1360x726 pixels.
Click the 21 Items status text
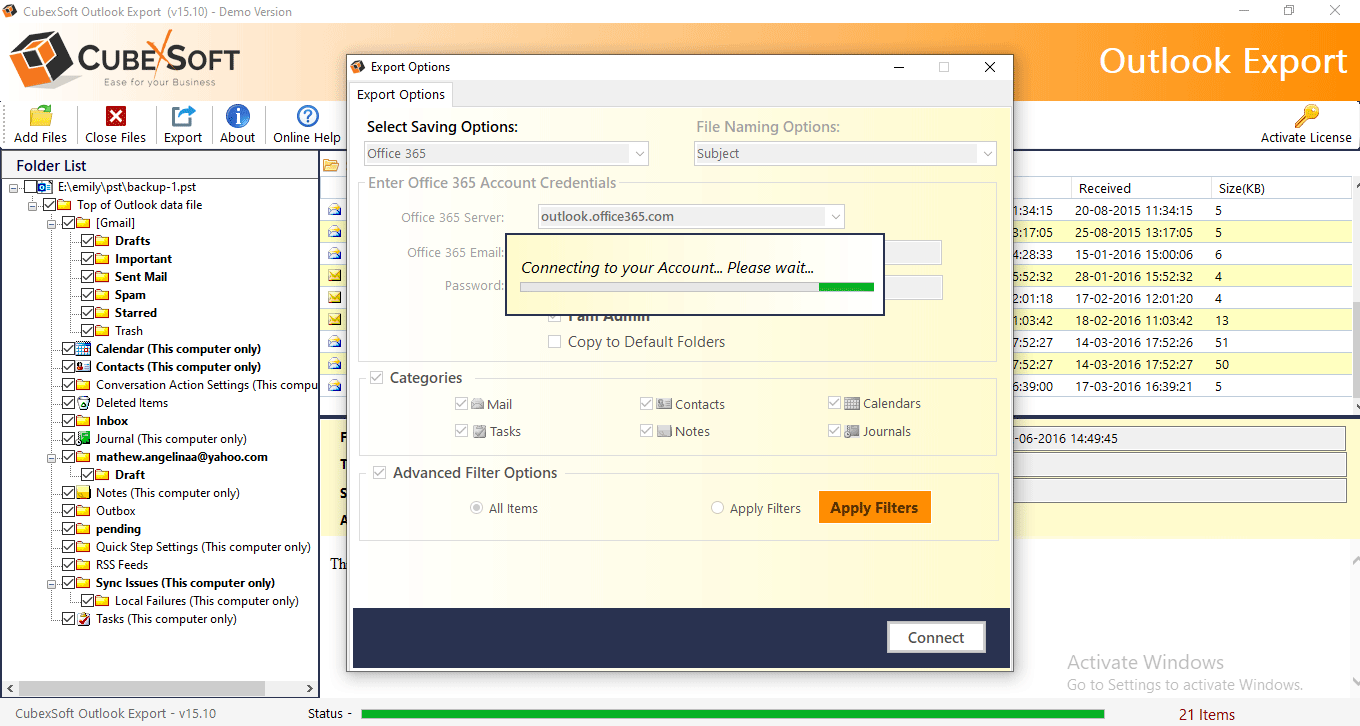(x=1206, y=714)
